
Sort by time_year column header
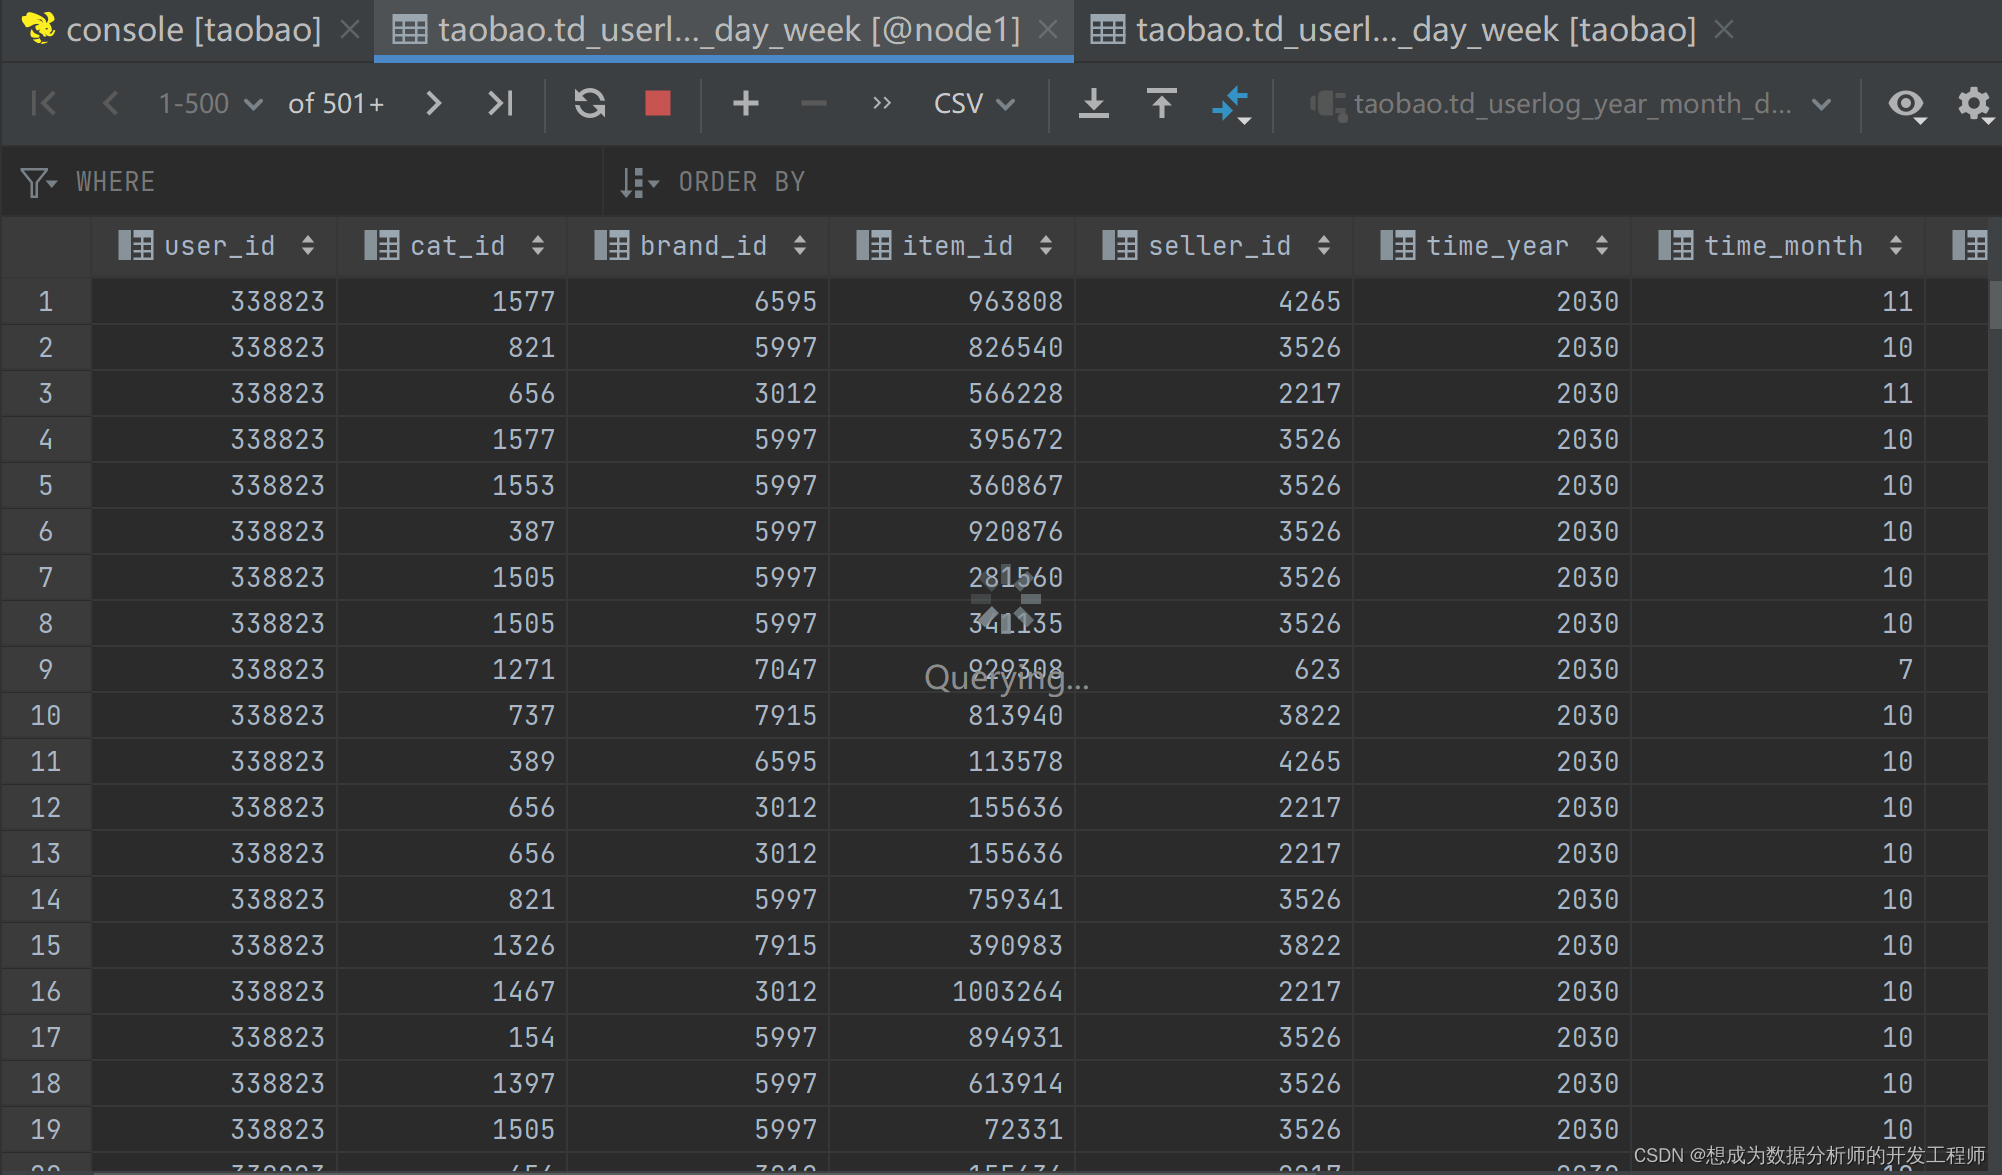click(1492, 246)
